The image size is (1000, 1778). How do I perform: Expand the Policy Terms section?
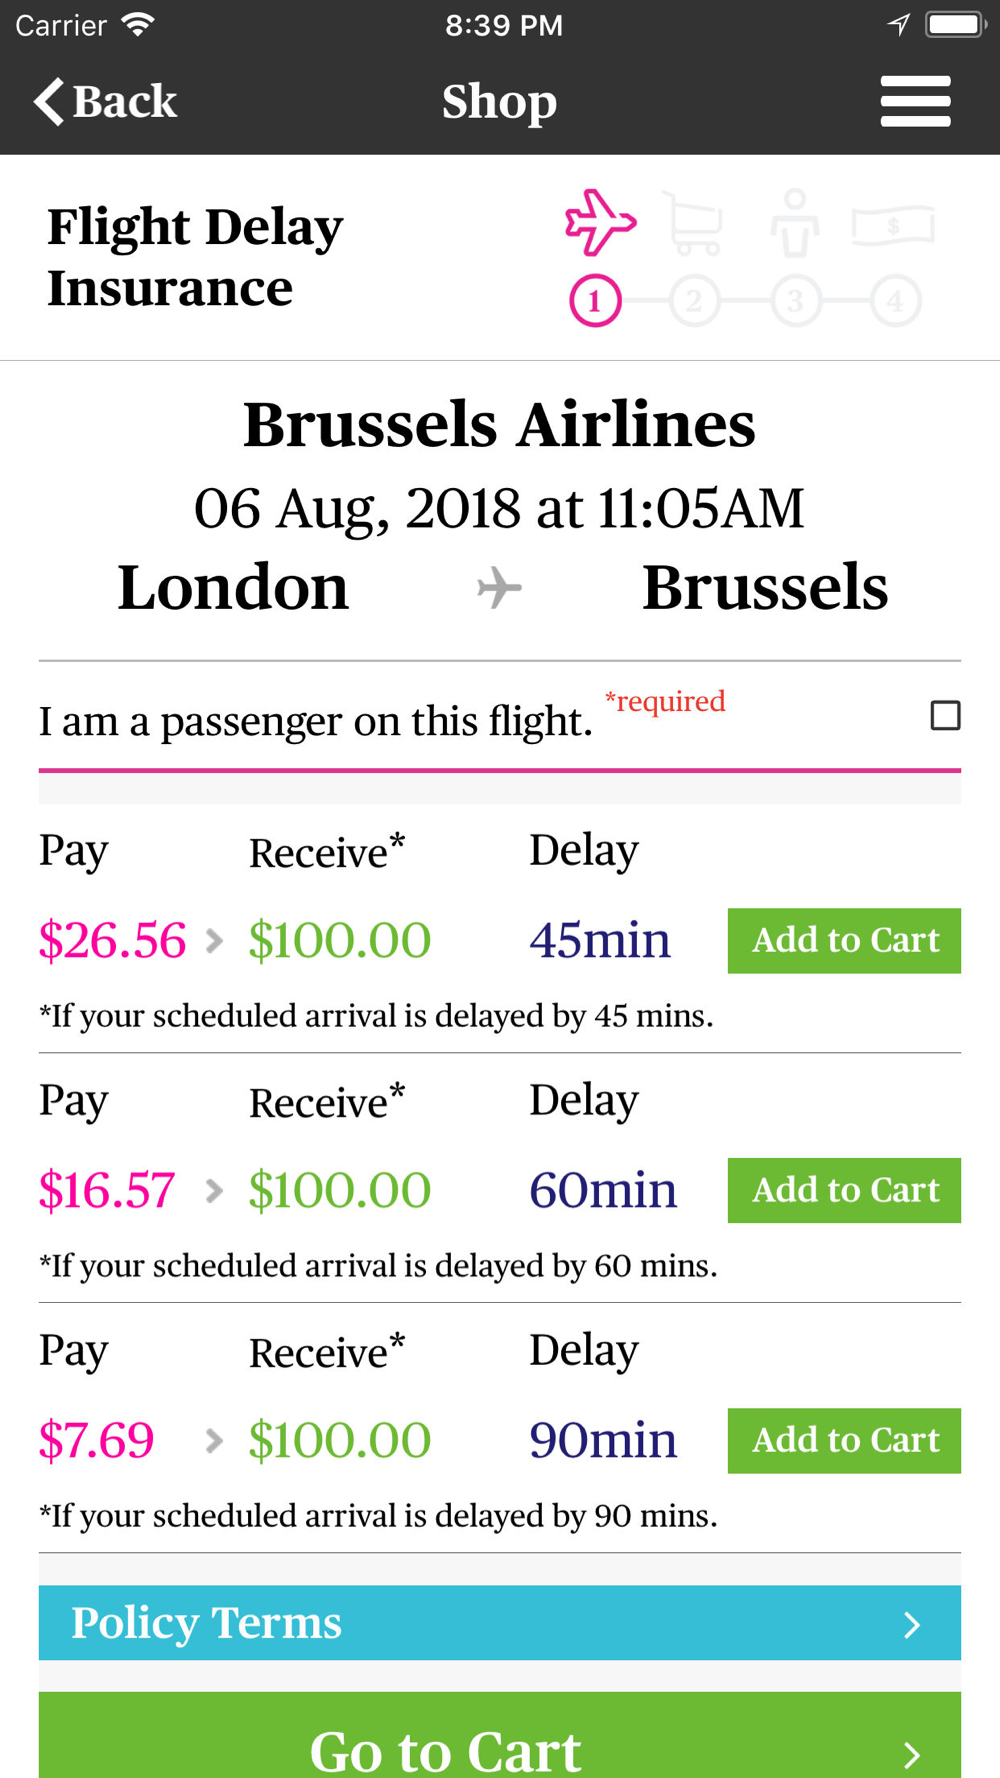(499, 1623)
